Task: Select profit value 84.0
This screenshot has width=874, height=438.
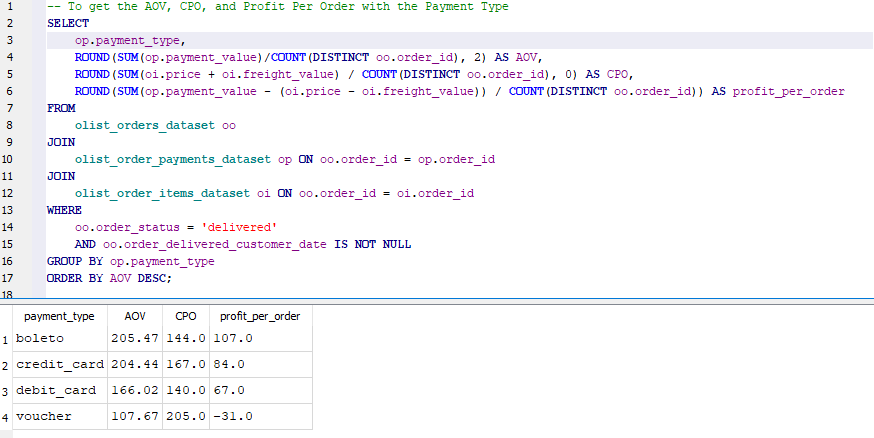Action: click(260, 364)
